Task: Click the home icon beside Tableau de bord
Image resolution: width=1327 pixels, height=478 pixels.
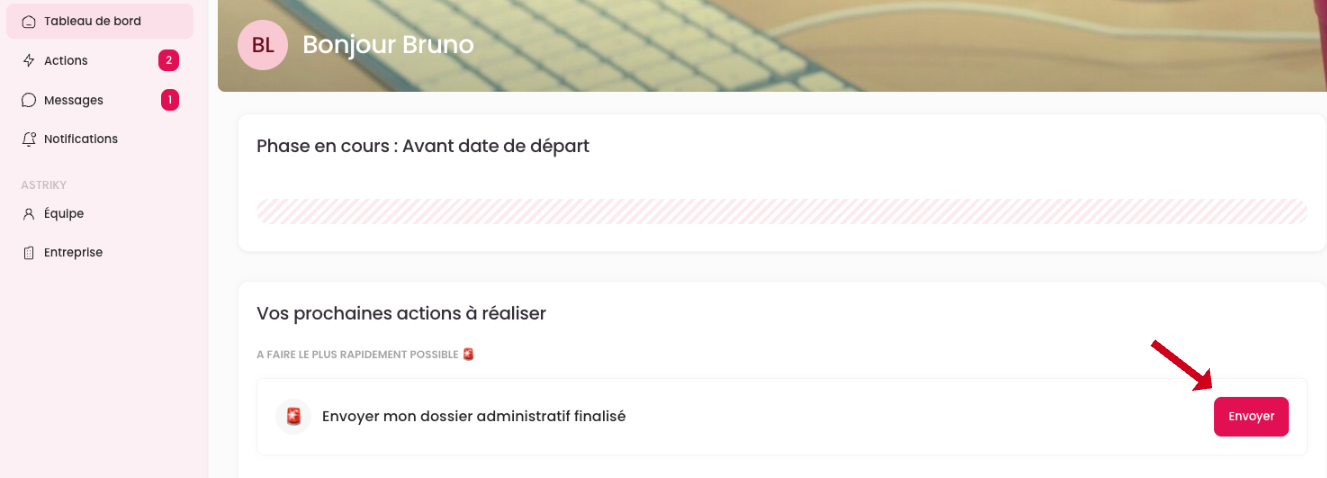Action: [x=29, y=21]
